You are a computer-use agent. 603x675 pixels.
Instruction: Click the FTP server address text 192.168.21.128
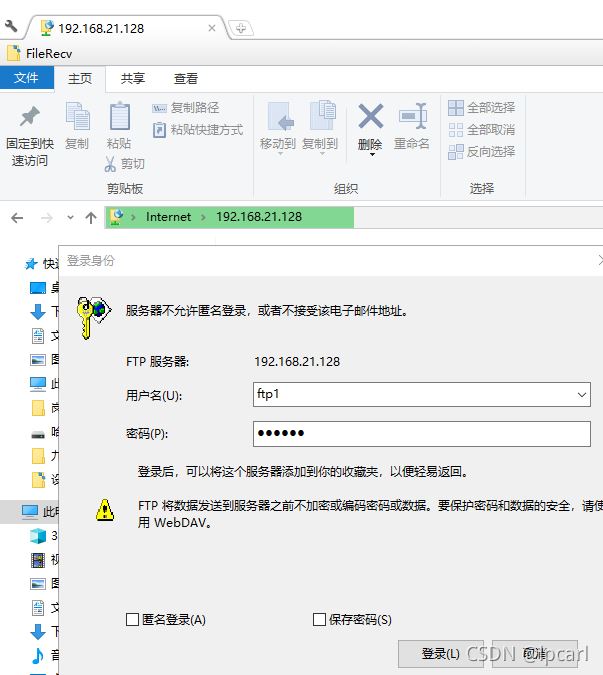coord(297,362)
